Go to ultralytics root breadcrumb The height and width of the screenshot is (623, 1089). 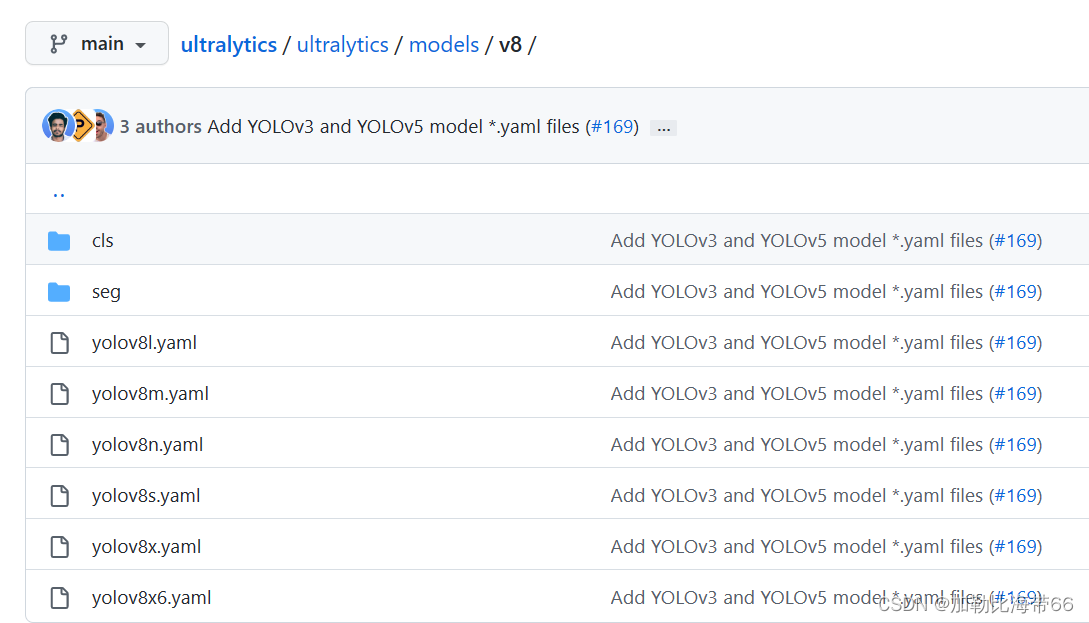228,45
